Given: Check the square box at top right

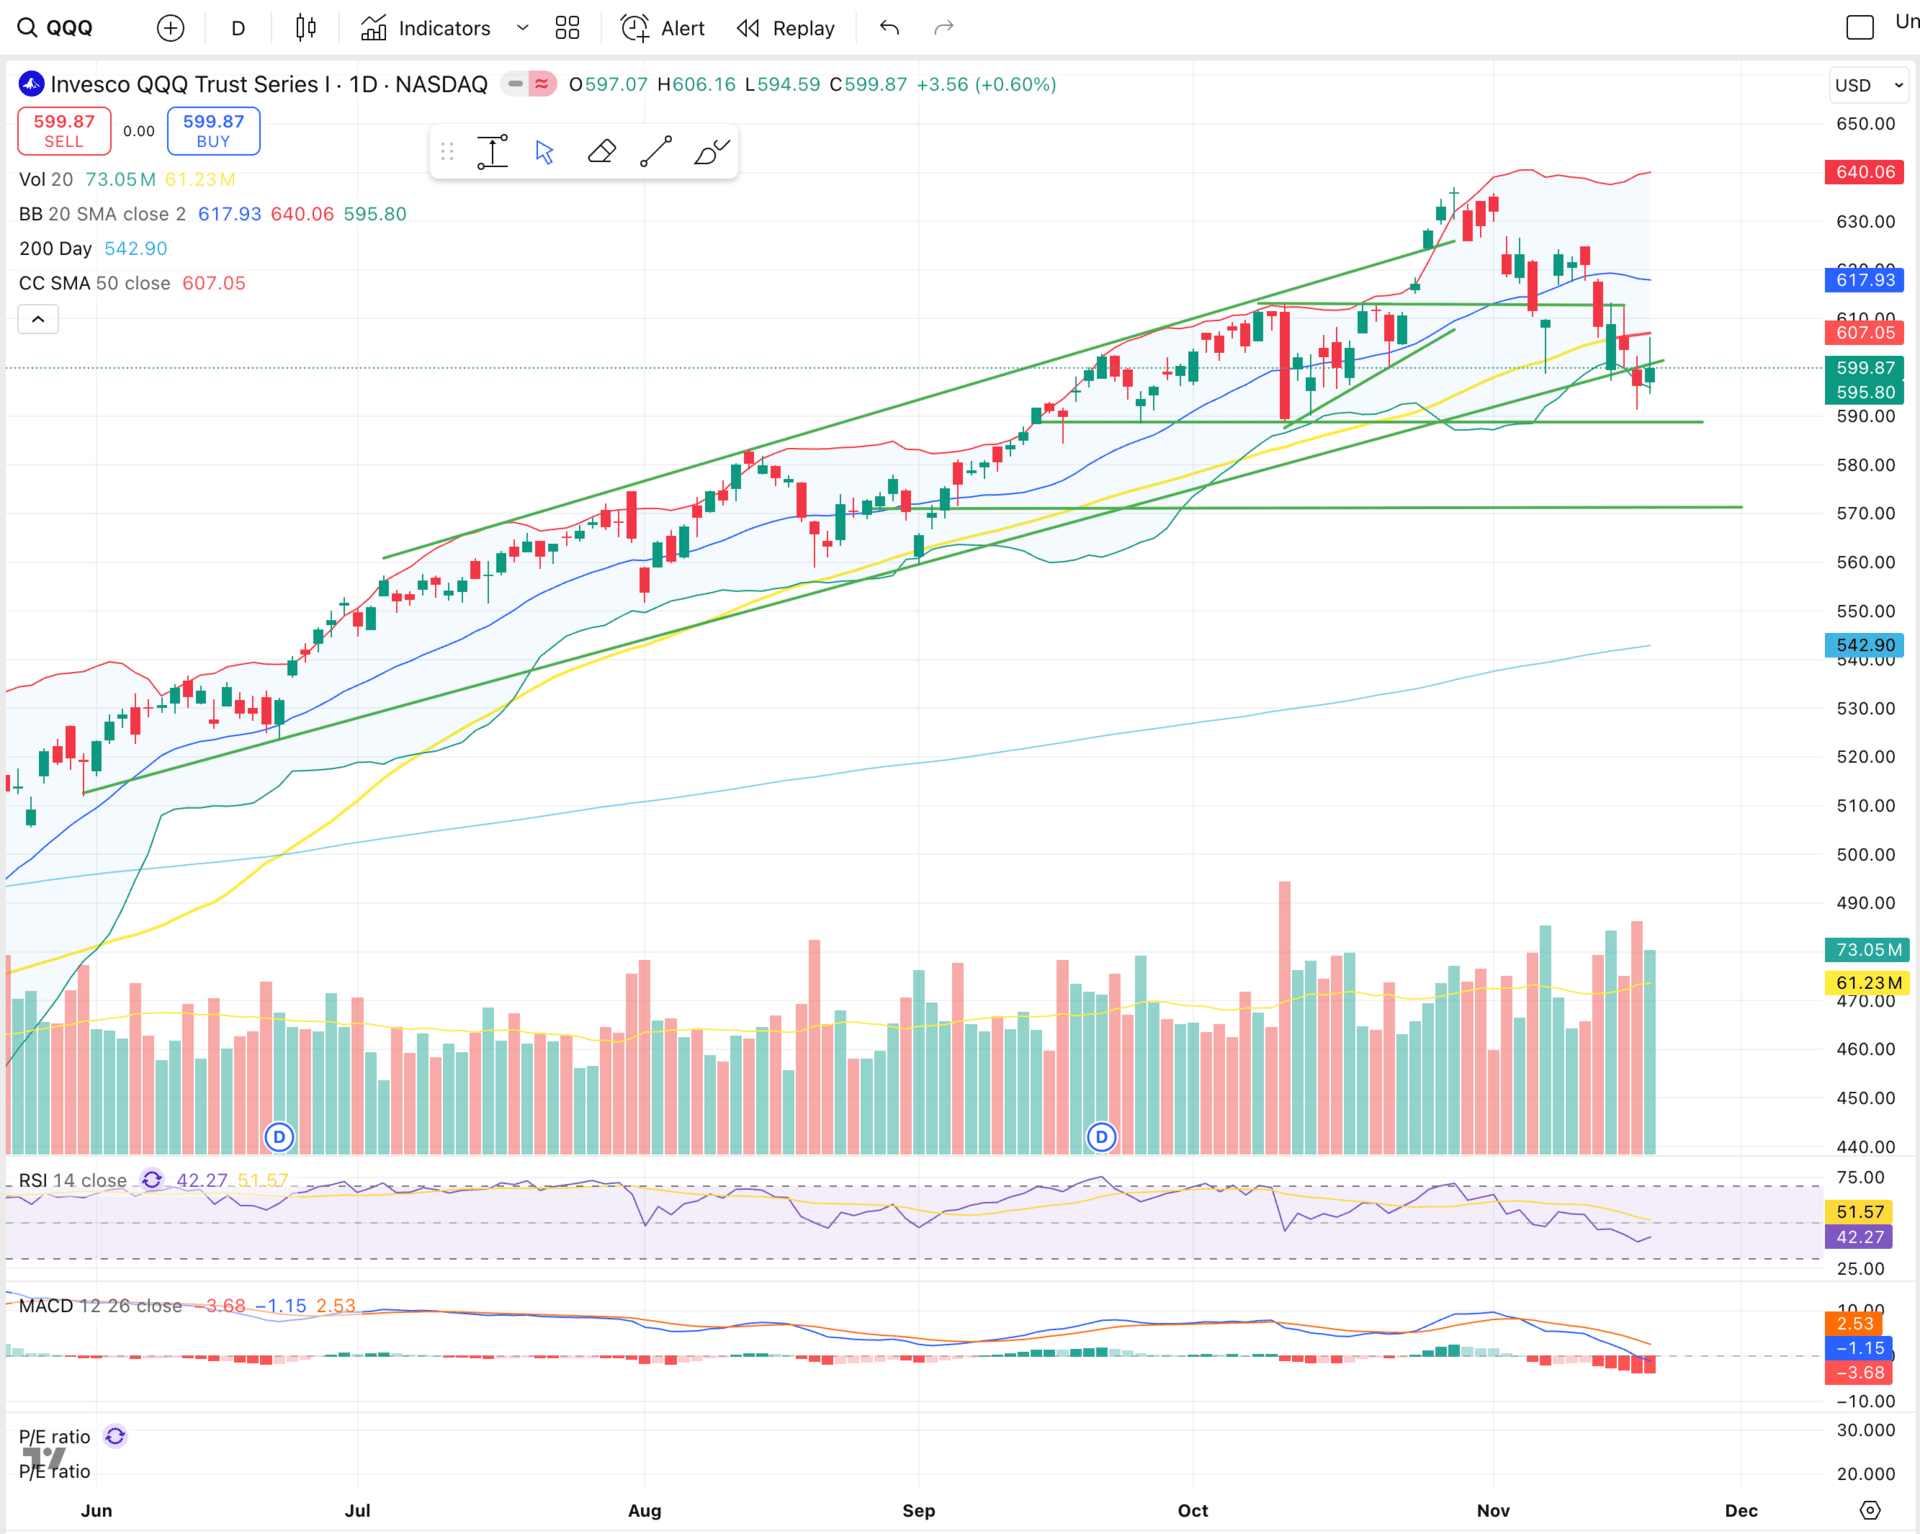Looking at the screenshot, I should (x=1859, y=28).
